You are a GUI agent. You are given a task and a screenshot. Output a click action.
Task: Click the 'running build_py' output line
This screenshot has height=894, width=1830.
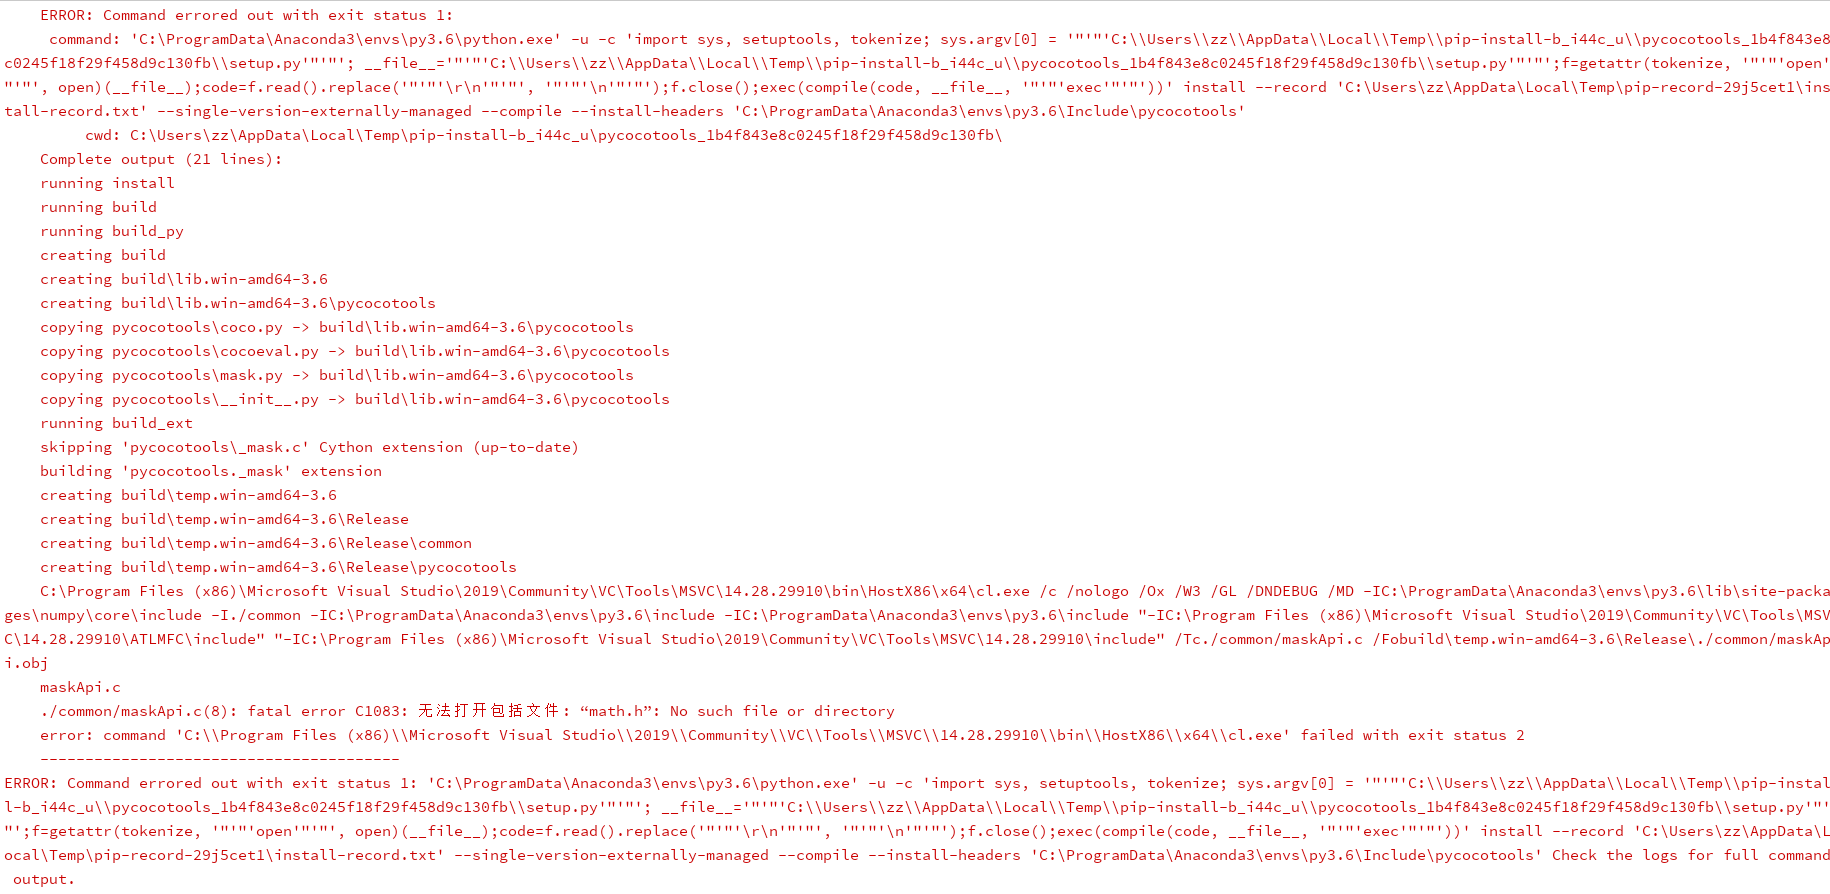pyautogui.click(x=112, y=231)
